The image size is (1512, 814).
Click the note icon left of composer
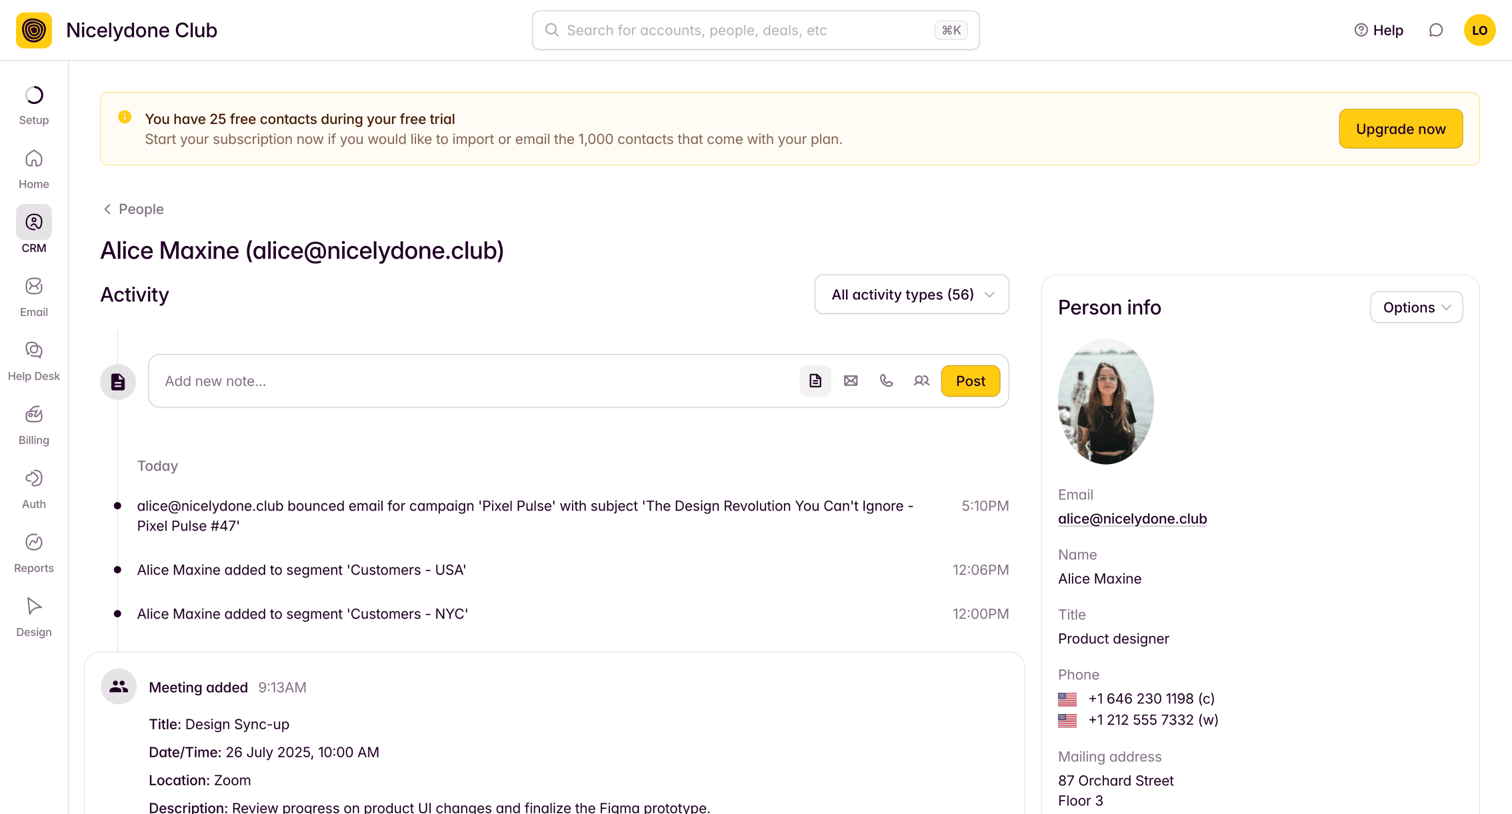[118, 382]
